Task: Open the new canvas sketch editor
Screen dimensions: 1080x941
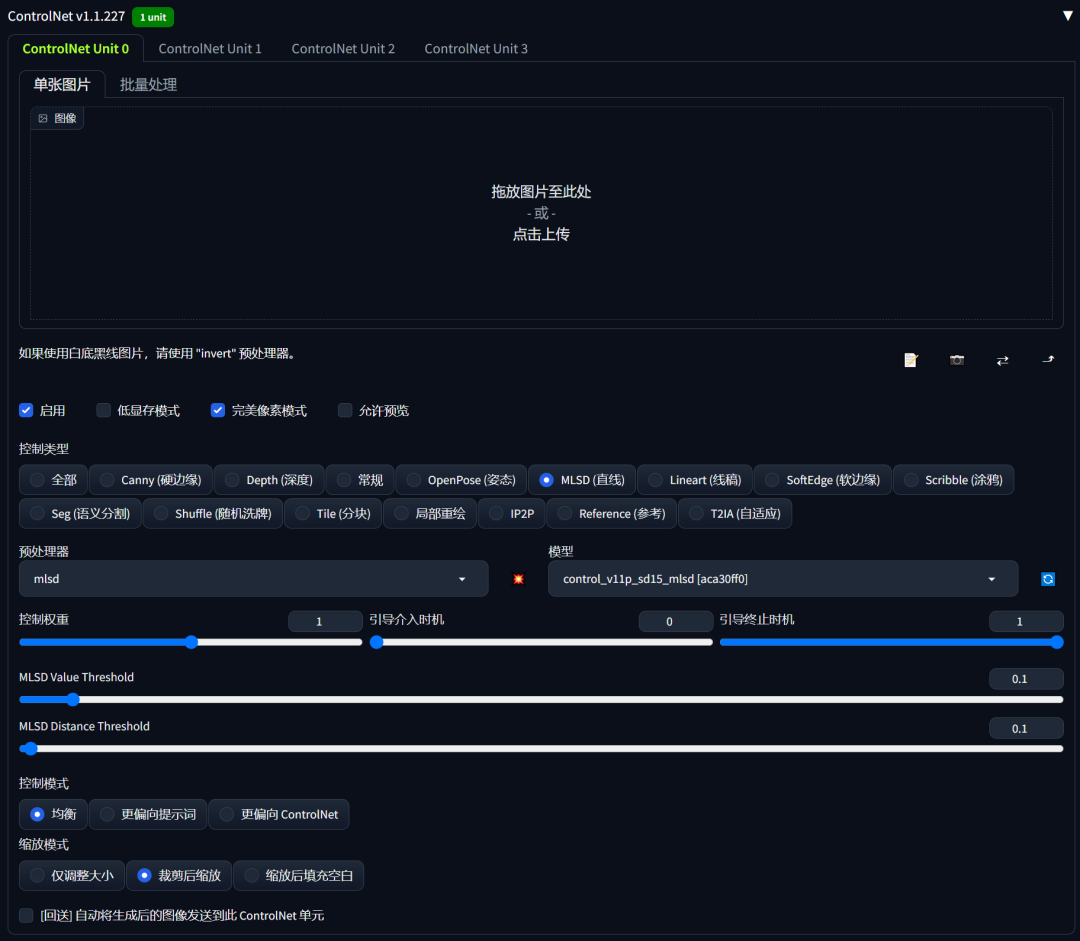Action: (x=910, y=359)
